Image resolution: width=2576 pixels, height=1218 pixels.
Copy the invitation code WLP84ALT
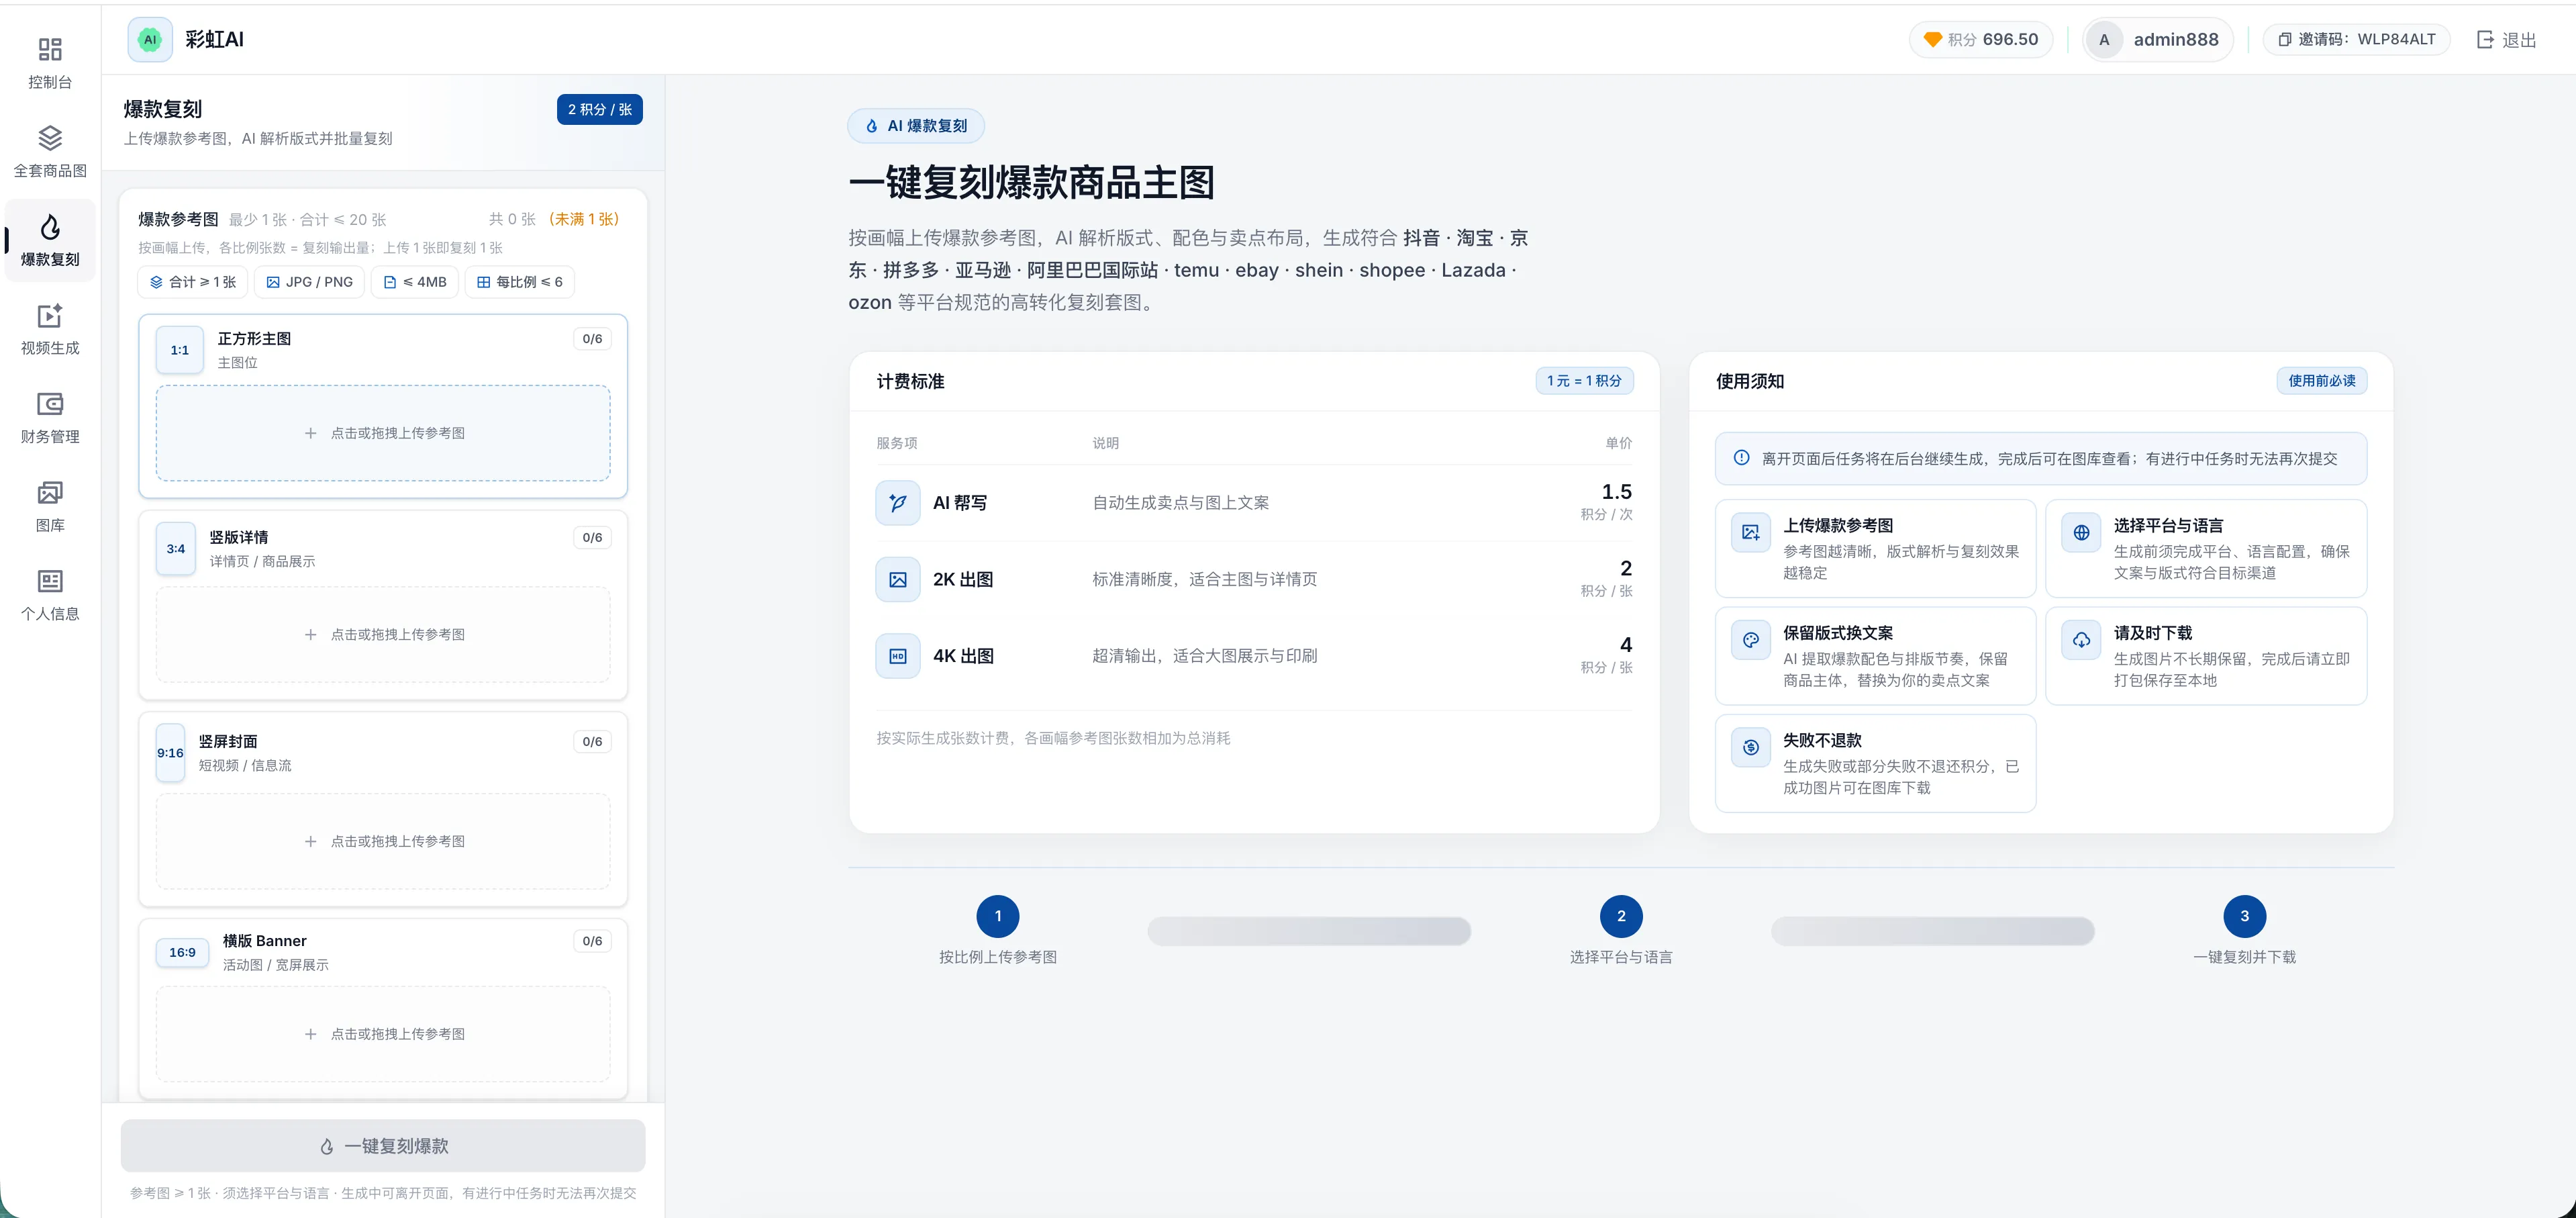[x=2357, y=39]
